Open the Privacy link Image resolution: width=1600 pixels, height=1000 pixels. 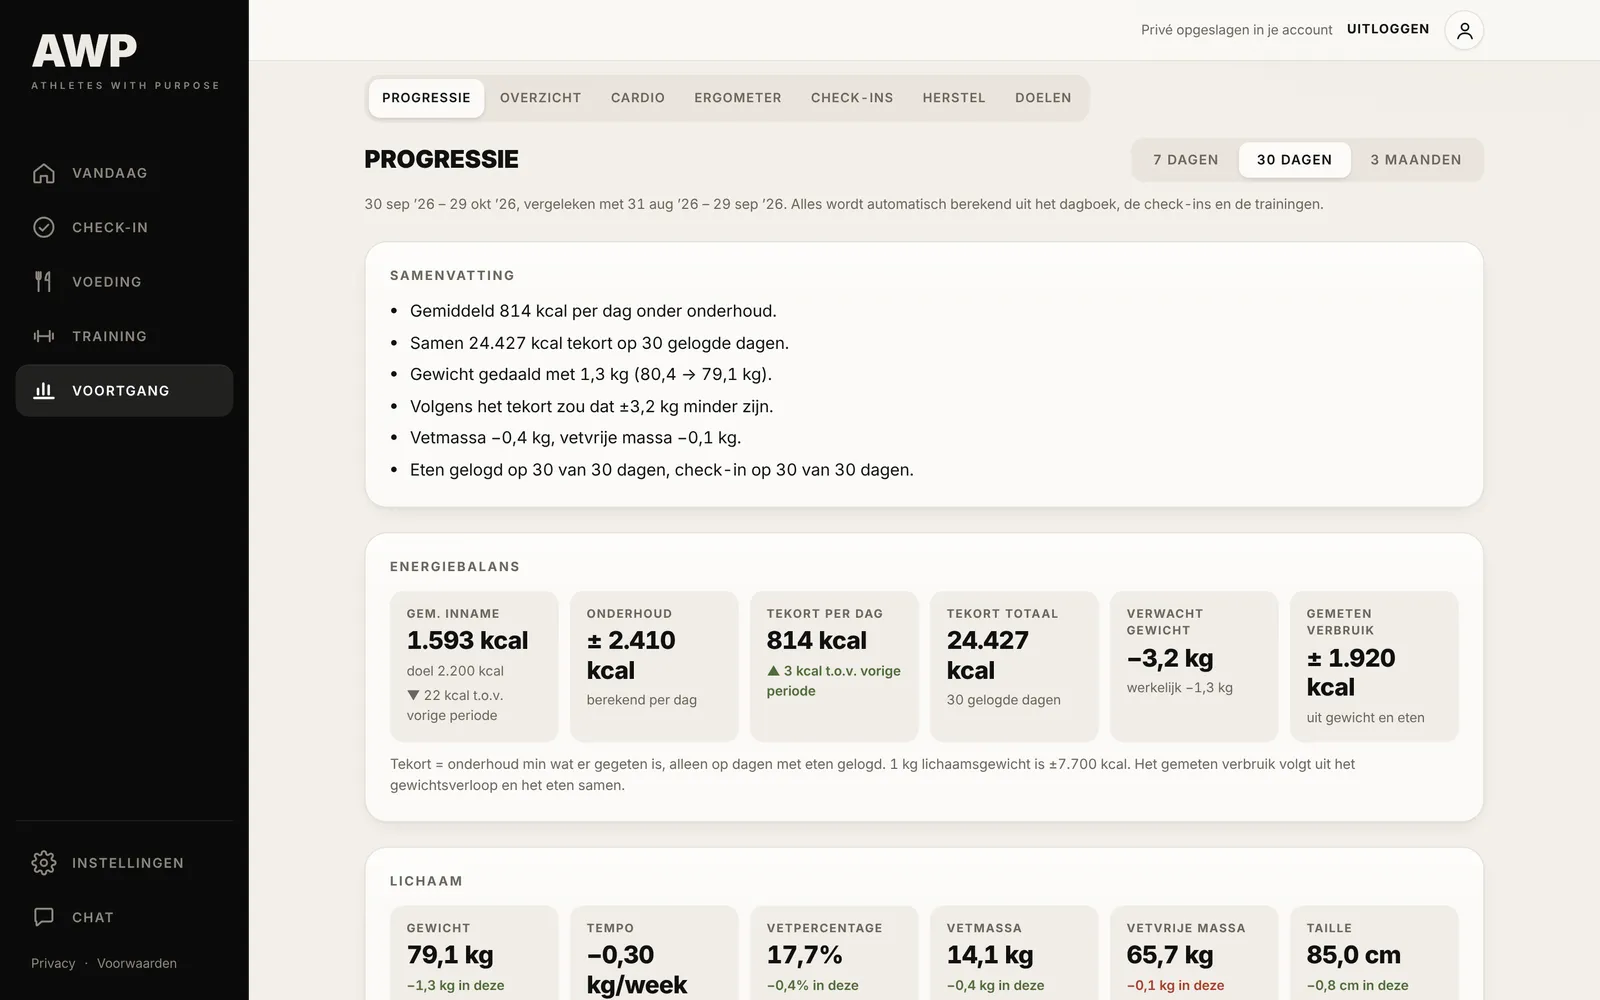53,963
